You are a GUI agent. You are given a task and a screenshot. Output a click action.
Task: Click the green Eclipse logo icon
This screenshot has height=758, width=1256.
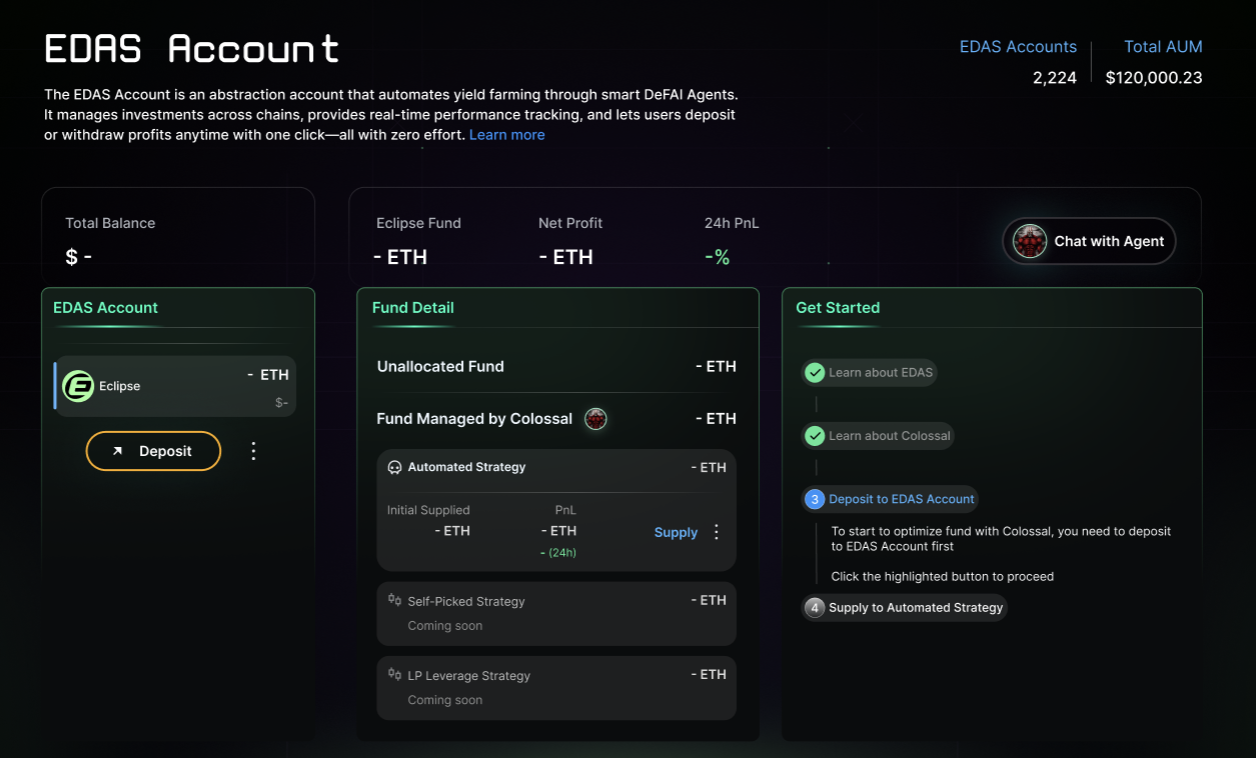[78, 386]
